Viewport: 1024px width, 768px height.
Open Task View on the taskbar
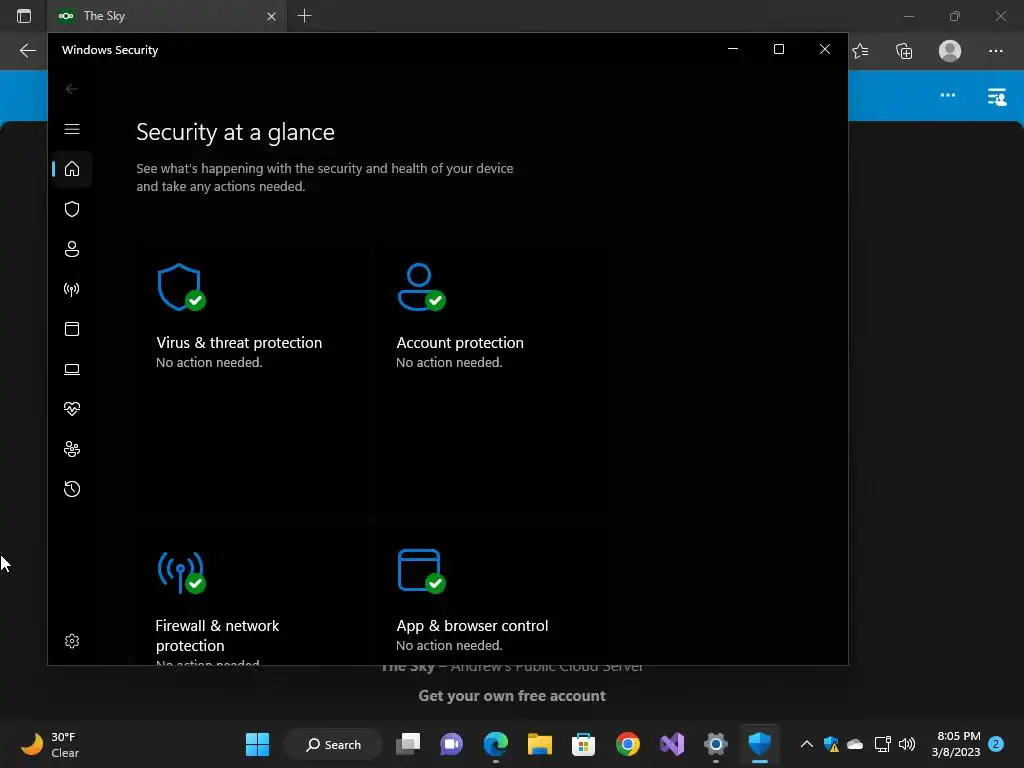pos(408,744)
